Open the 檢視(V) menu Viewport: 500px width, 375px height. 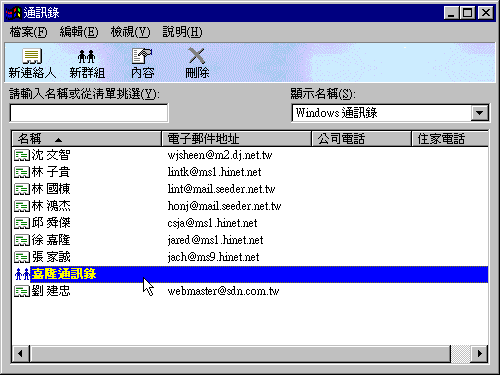click(130, 32)
